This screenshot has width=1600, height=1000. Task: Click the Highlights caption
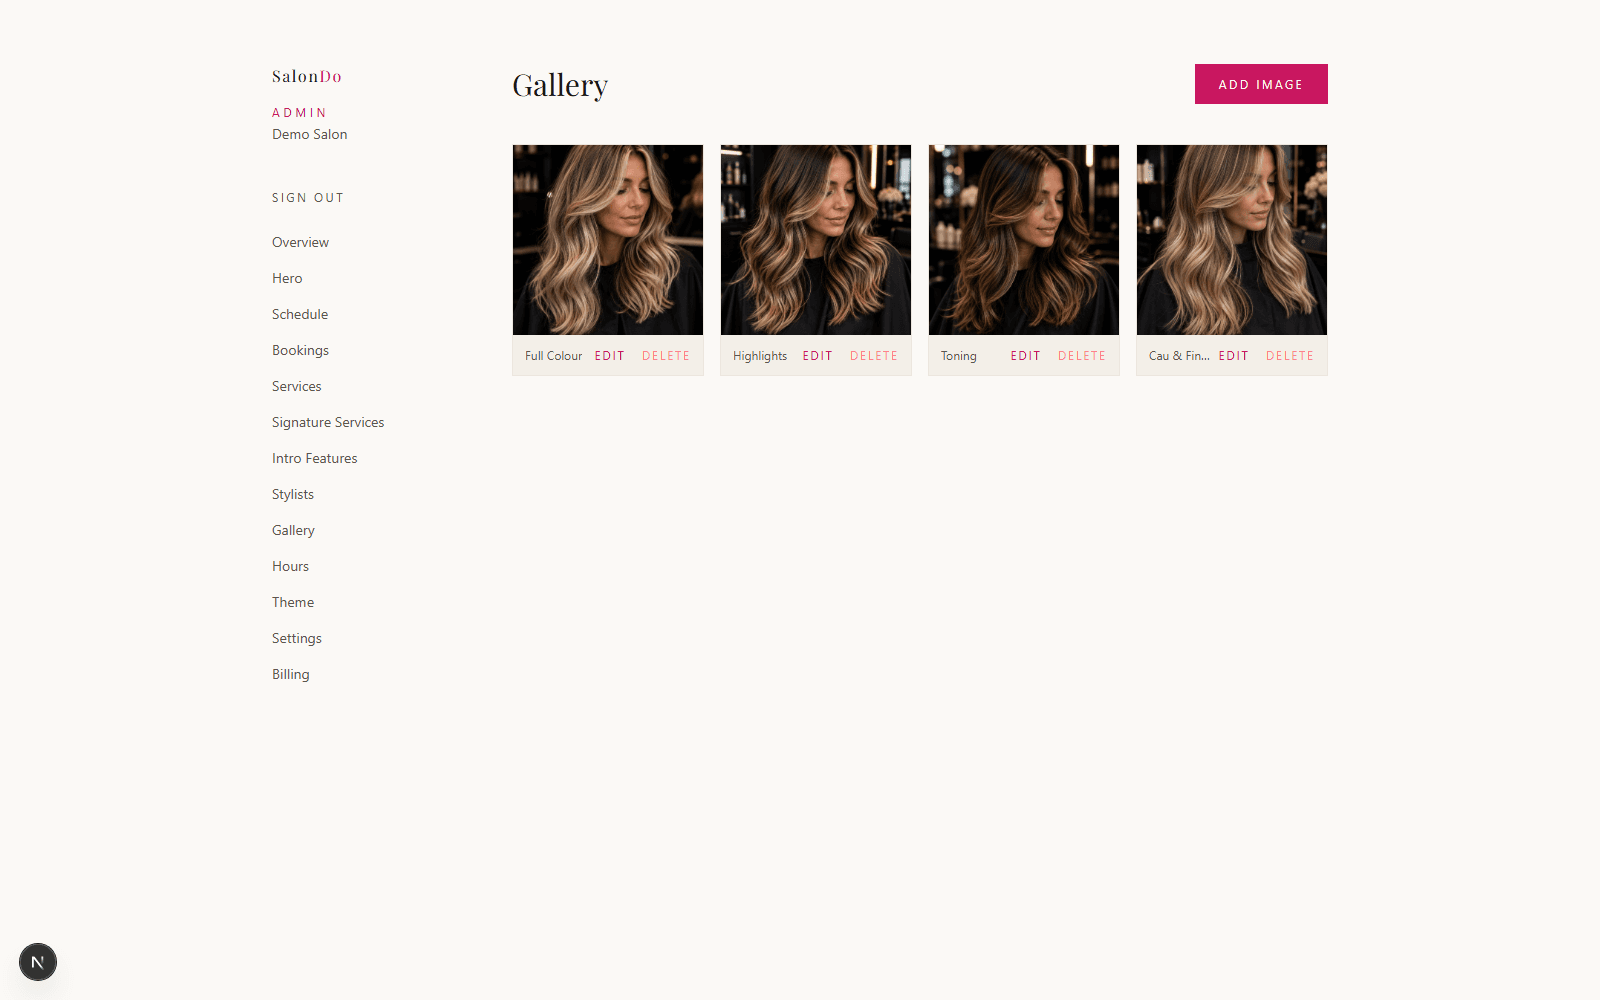pyautogui.click(x=760, y=356)
